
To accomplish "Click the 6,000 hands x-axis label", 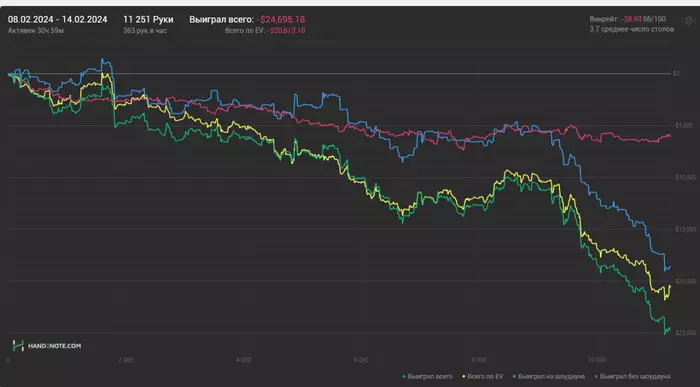I will click(x=361, y=360).
